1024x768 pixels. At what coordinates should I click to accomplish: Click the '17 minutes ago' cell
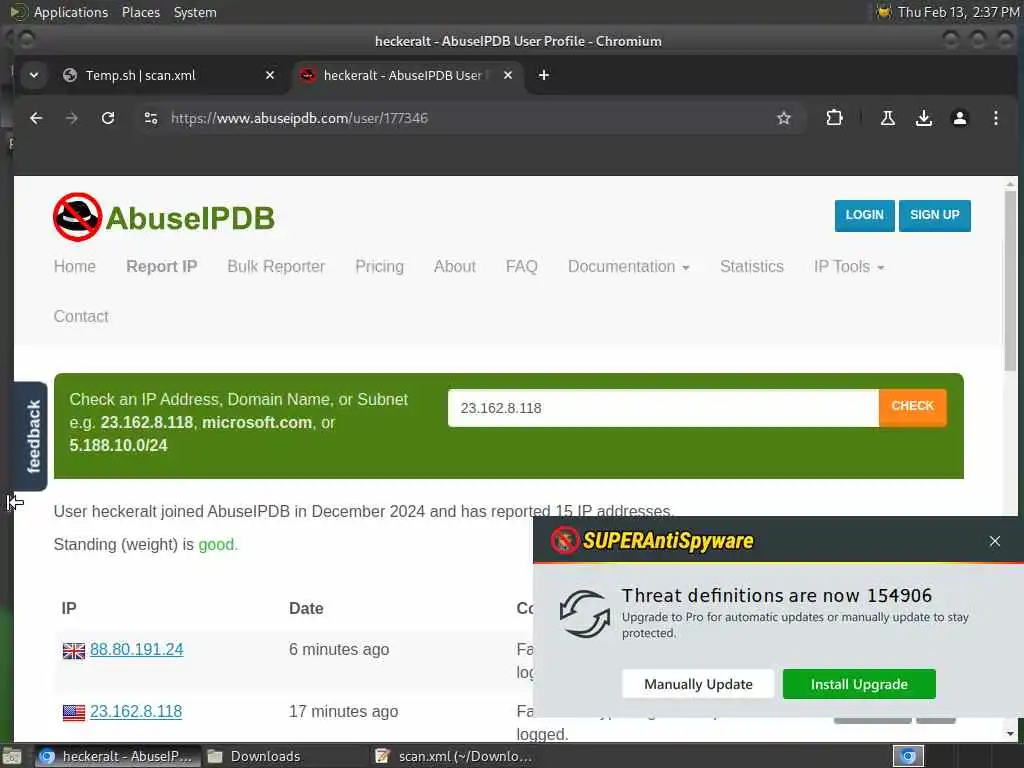[344, 711]
